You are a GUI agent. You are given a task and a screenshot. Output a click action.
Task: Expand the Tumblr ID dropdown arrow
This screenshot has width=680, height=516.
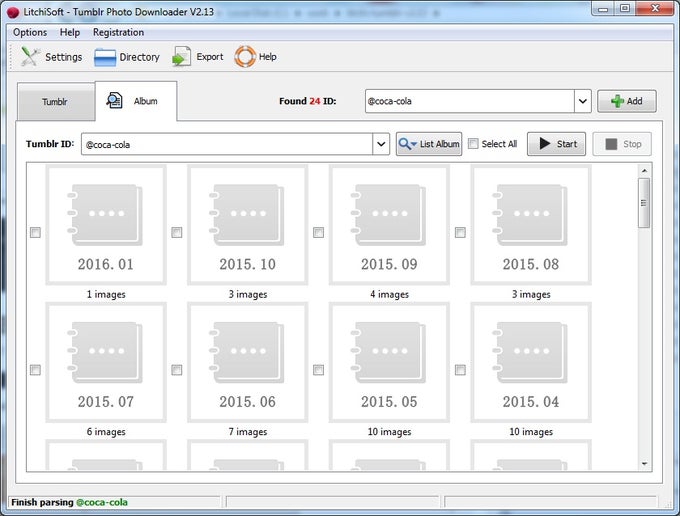point(381,144)
